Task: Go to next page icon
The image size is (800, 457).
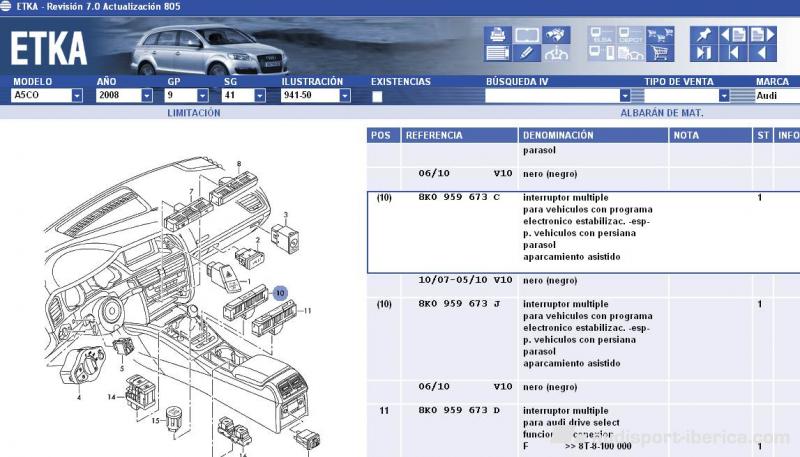Action: pyautogui.click(x=763, y=35)
